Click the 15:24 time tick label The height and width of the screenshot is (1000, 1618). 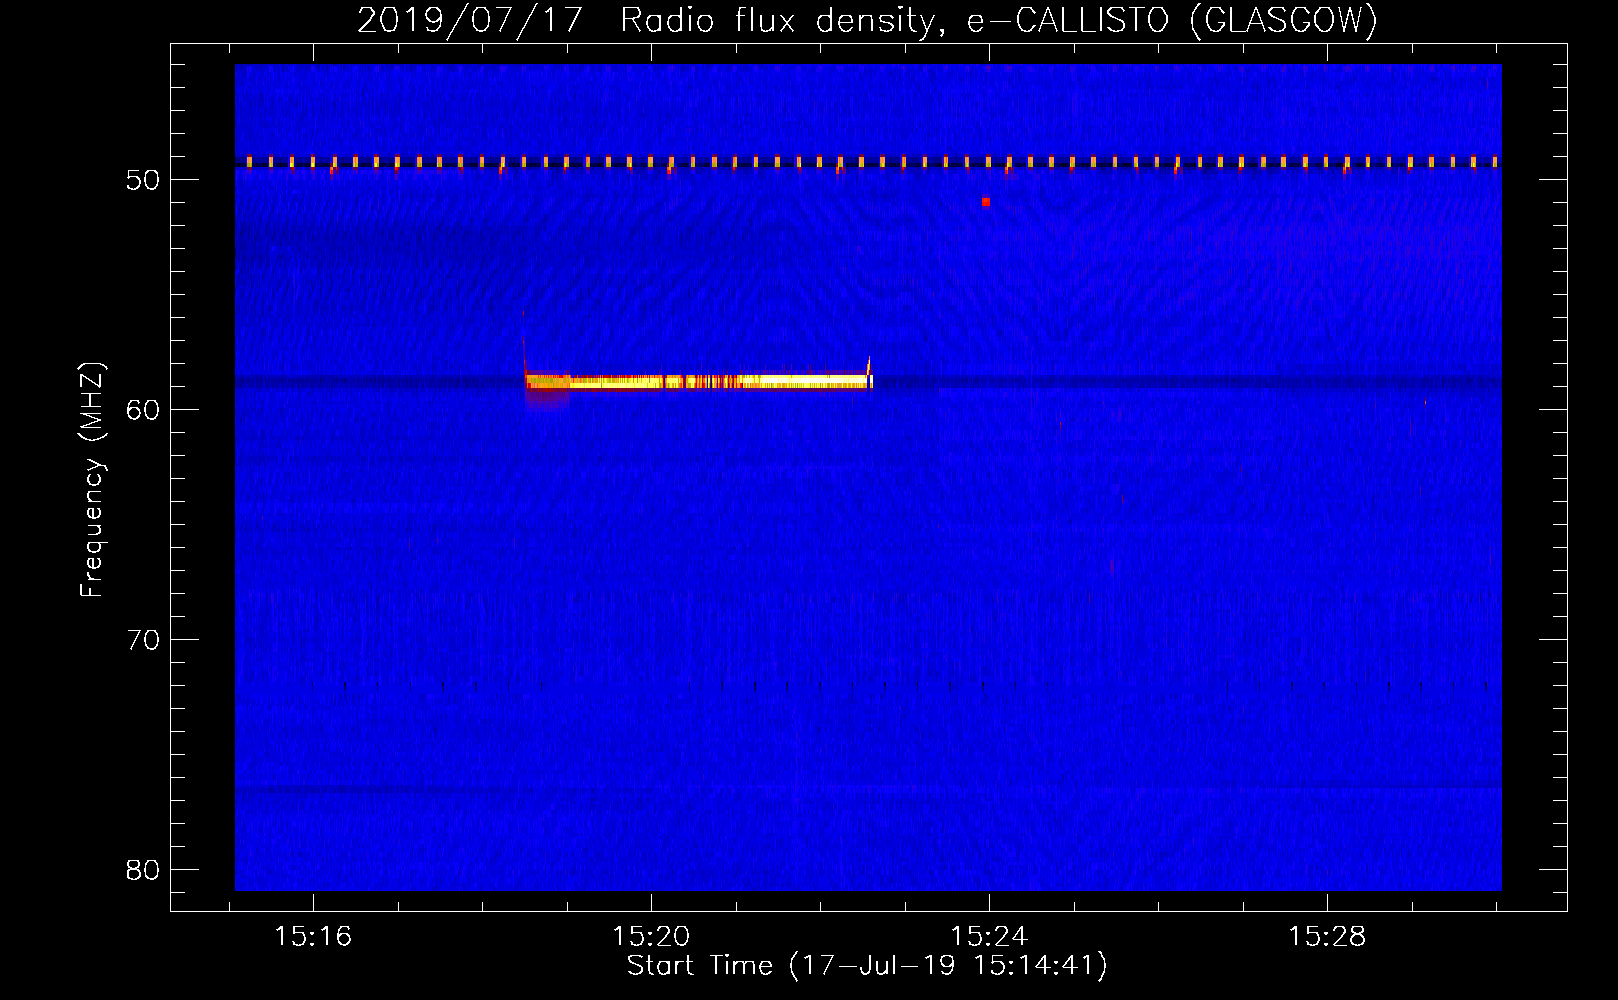(989, 937)
